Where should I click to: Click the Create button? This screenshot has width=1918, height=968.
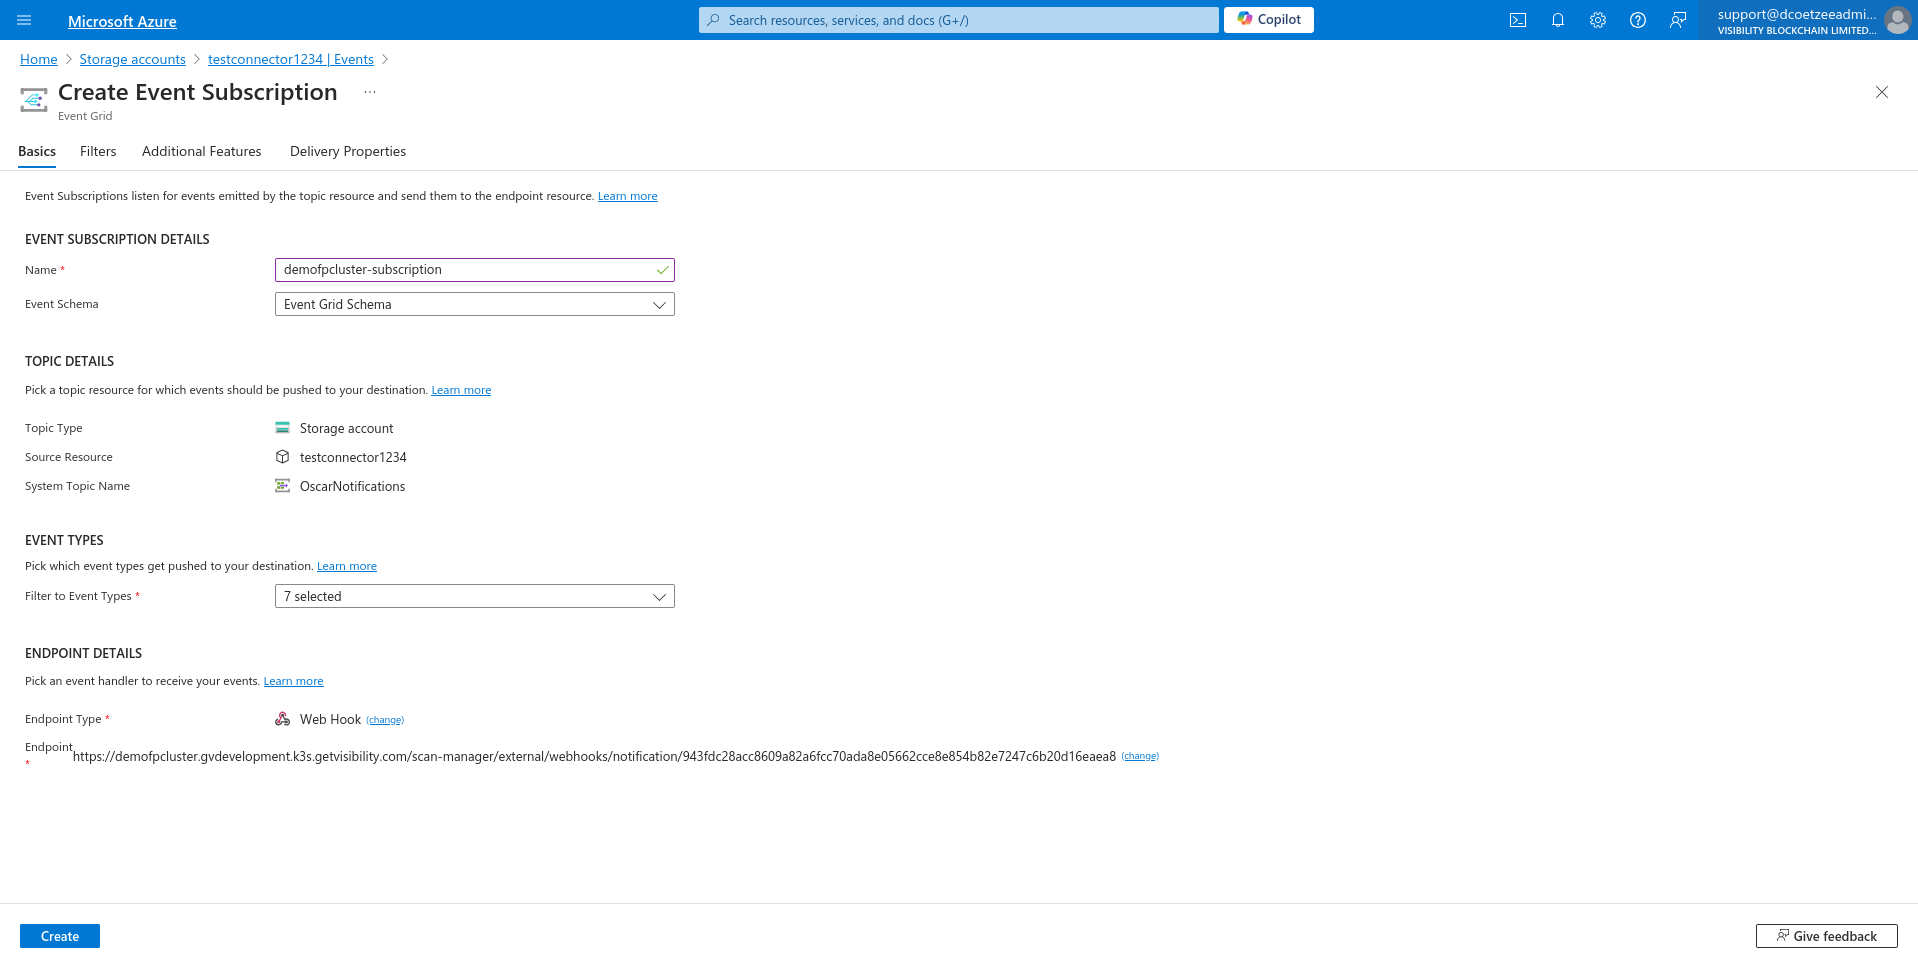(x=60, y=936)
